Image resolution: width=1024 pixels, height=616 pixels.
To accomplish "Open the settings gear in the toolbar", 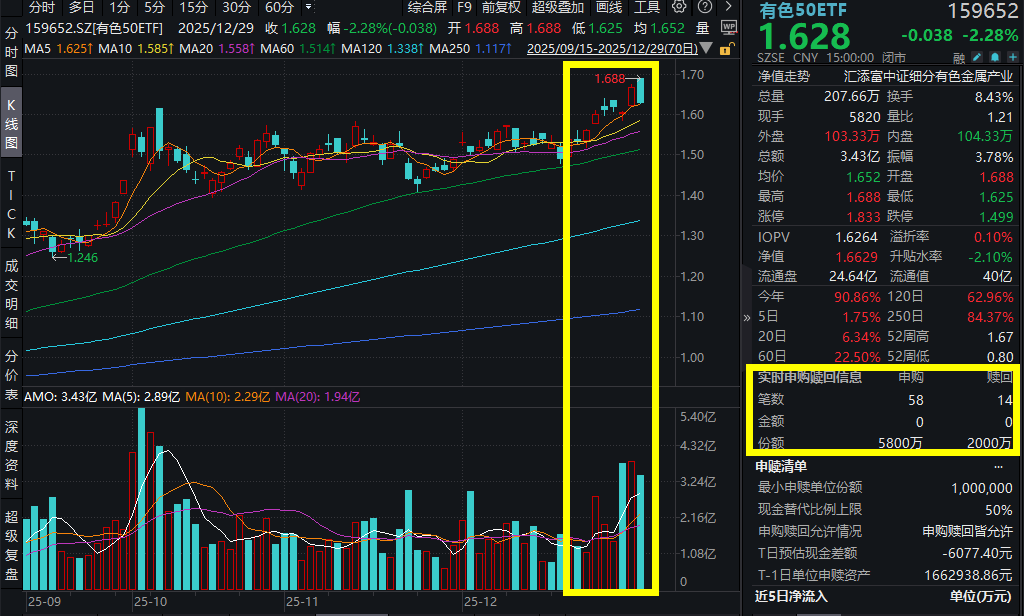I will click(x=680, y=7).
